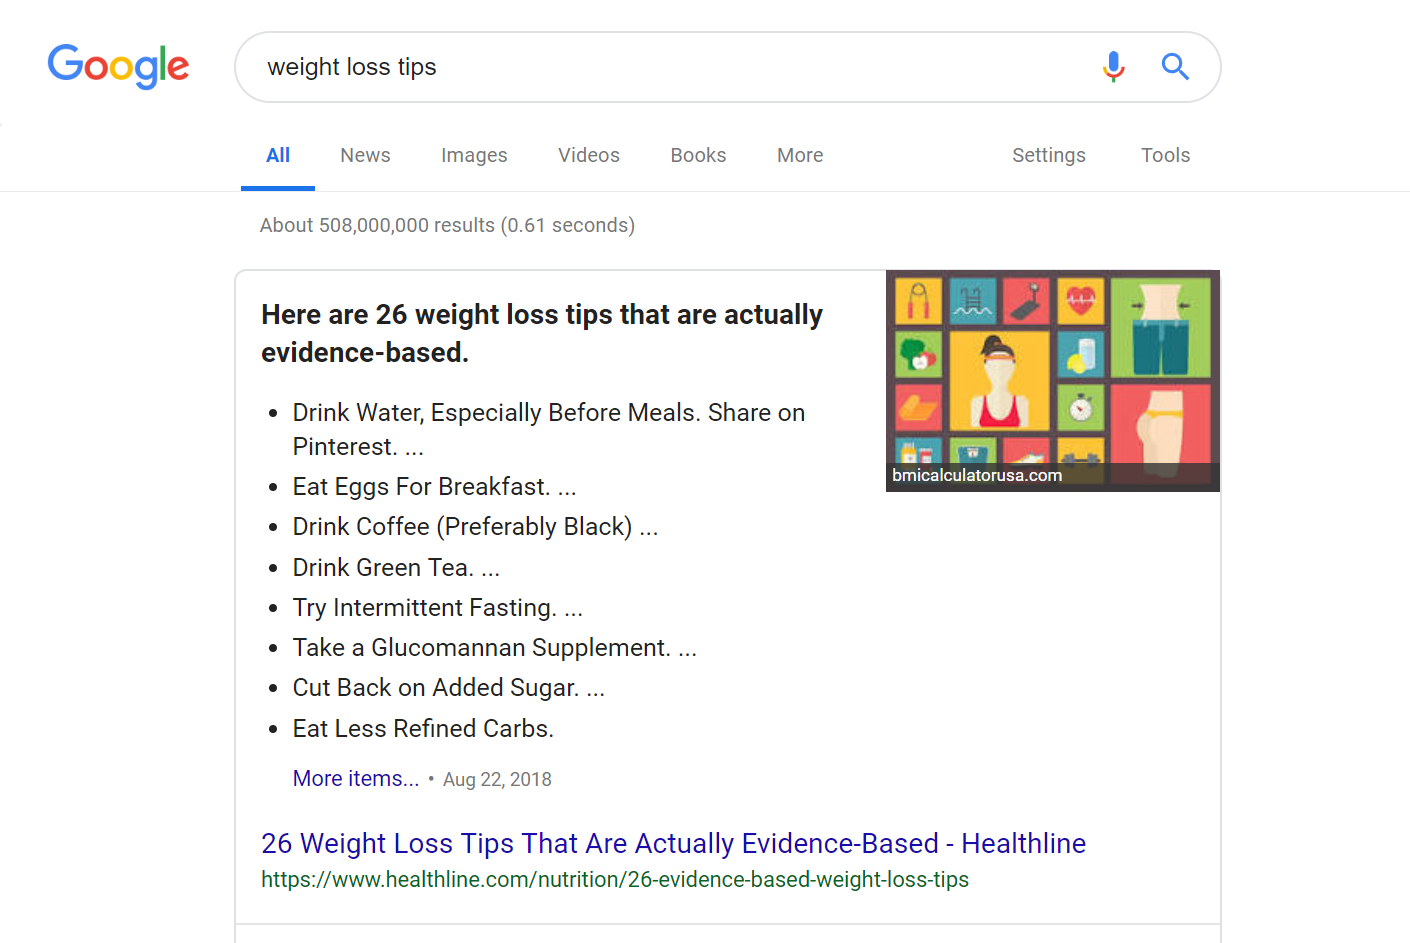Viewport: 1410px width, 943px height.
Task: Switch to the Images search tab
Action: (474, 155)
